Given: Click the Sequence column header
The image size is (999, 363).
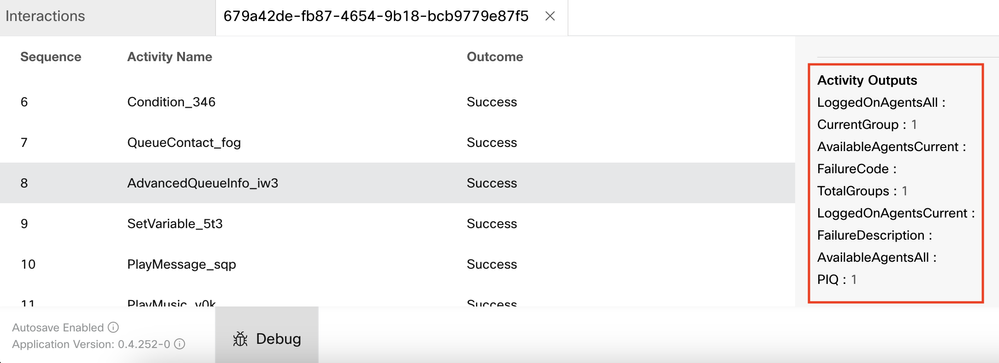Looking at the screenshot, I should (x=51, y=57).
